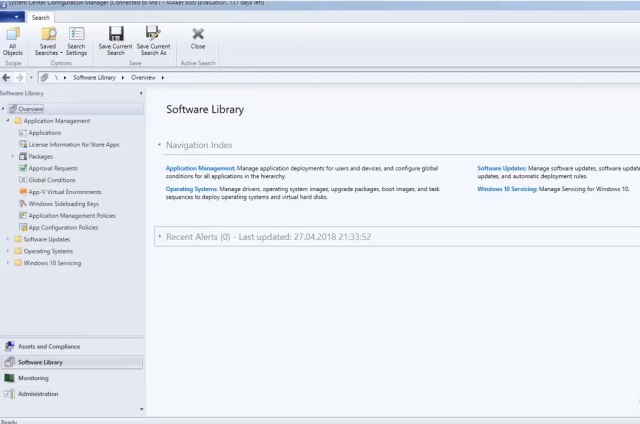640x424 pixels.
Task: Click the Application Management link
Action: coord(200,169)
